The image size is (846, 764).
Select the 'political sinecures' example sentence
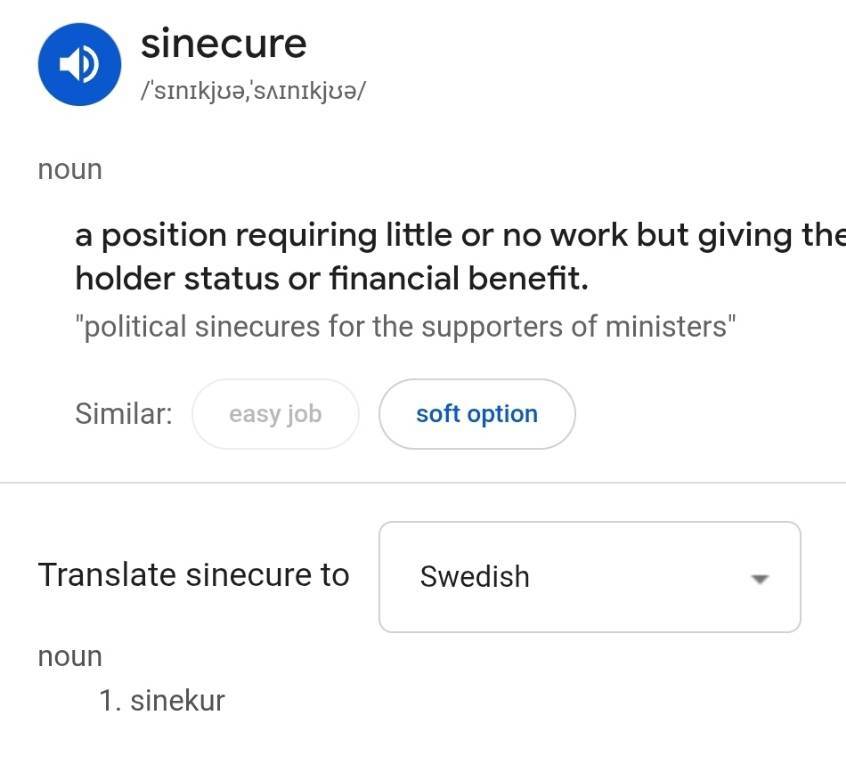coord(405,327)
